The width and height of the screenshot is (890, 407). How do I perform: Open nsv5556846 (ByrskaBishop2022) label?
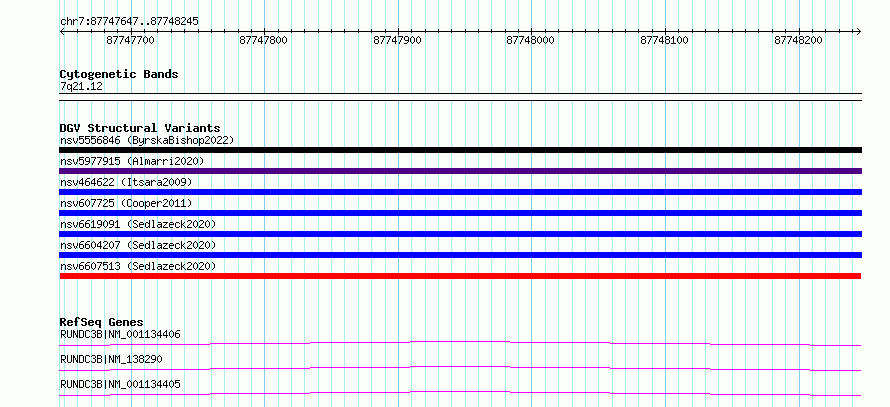[x=147, y=140]
